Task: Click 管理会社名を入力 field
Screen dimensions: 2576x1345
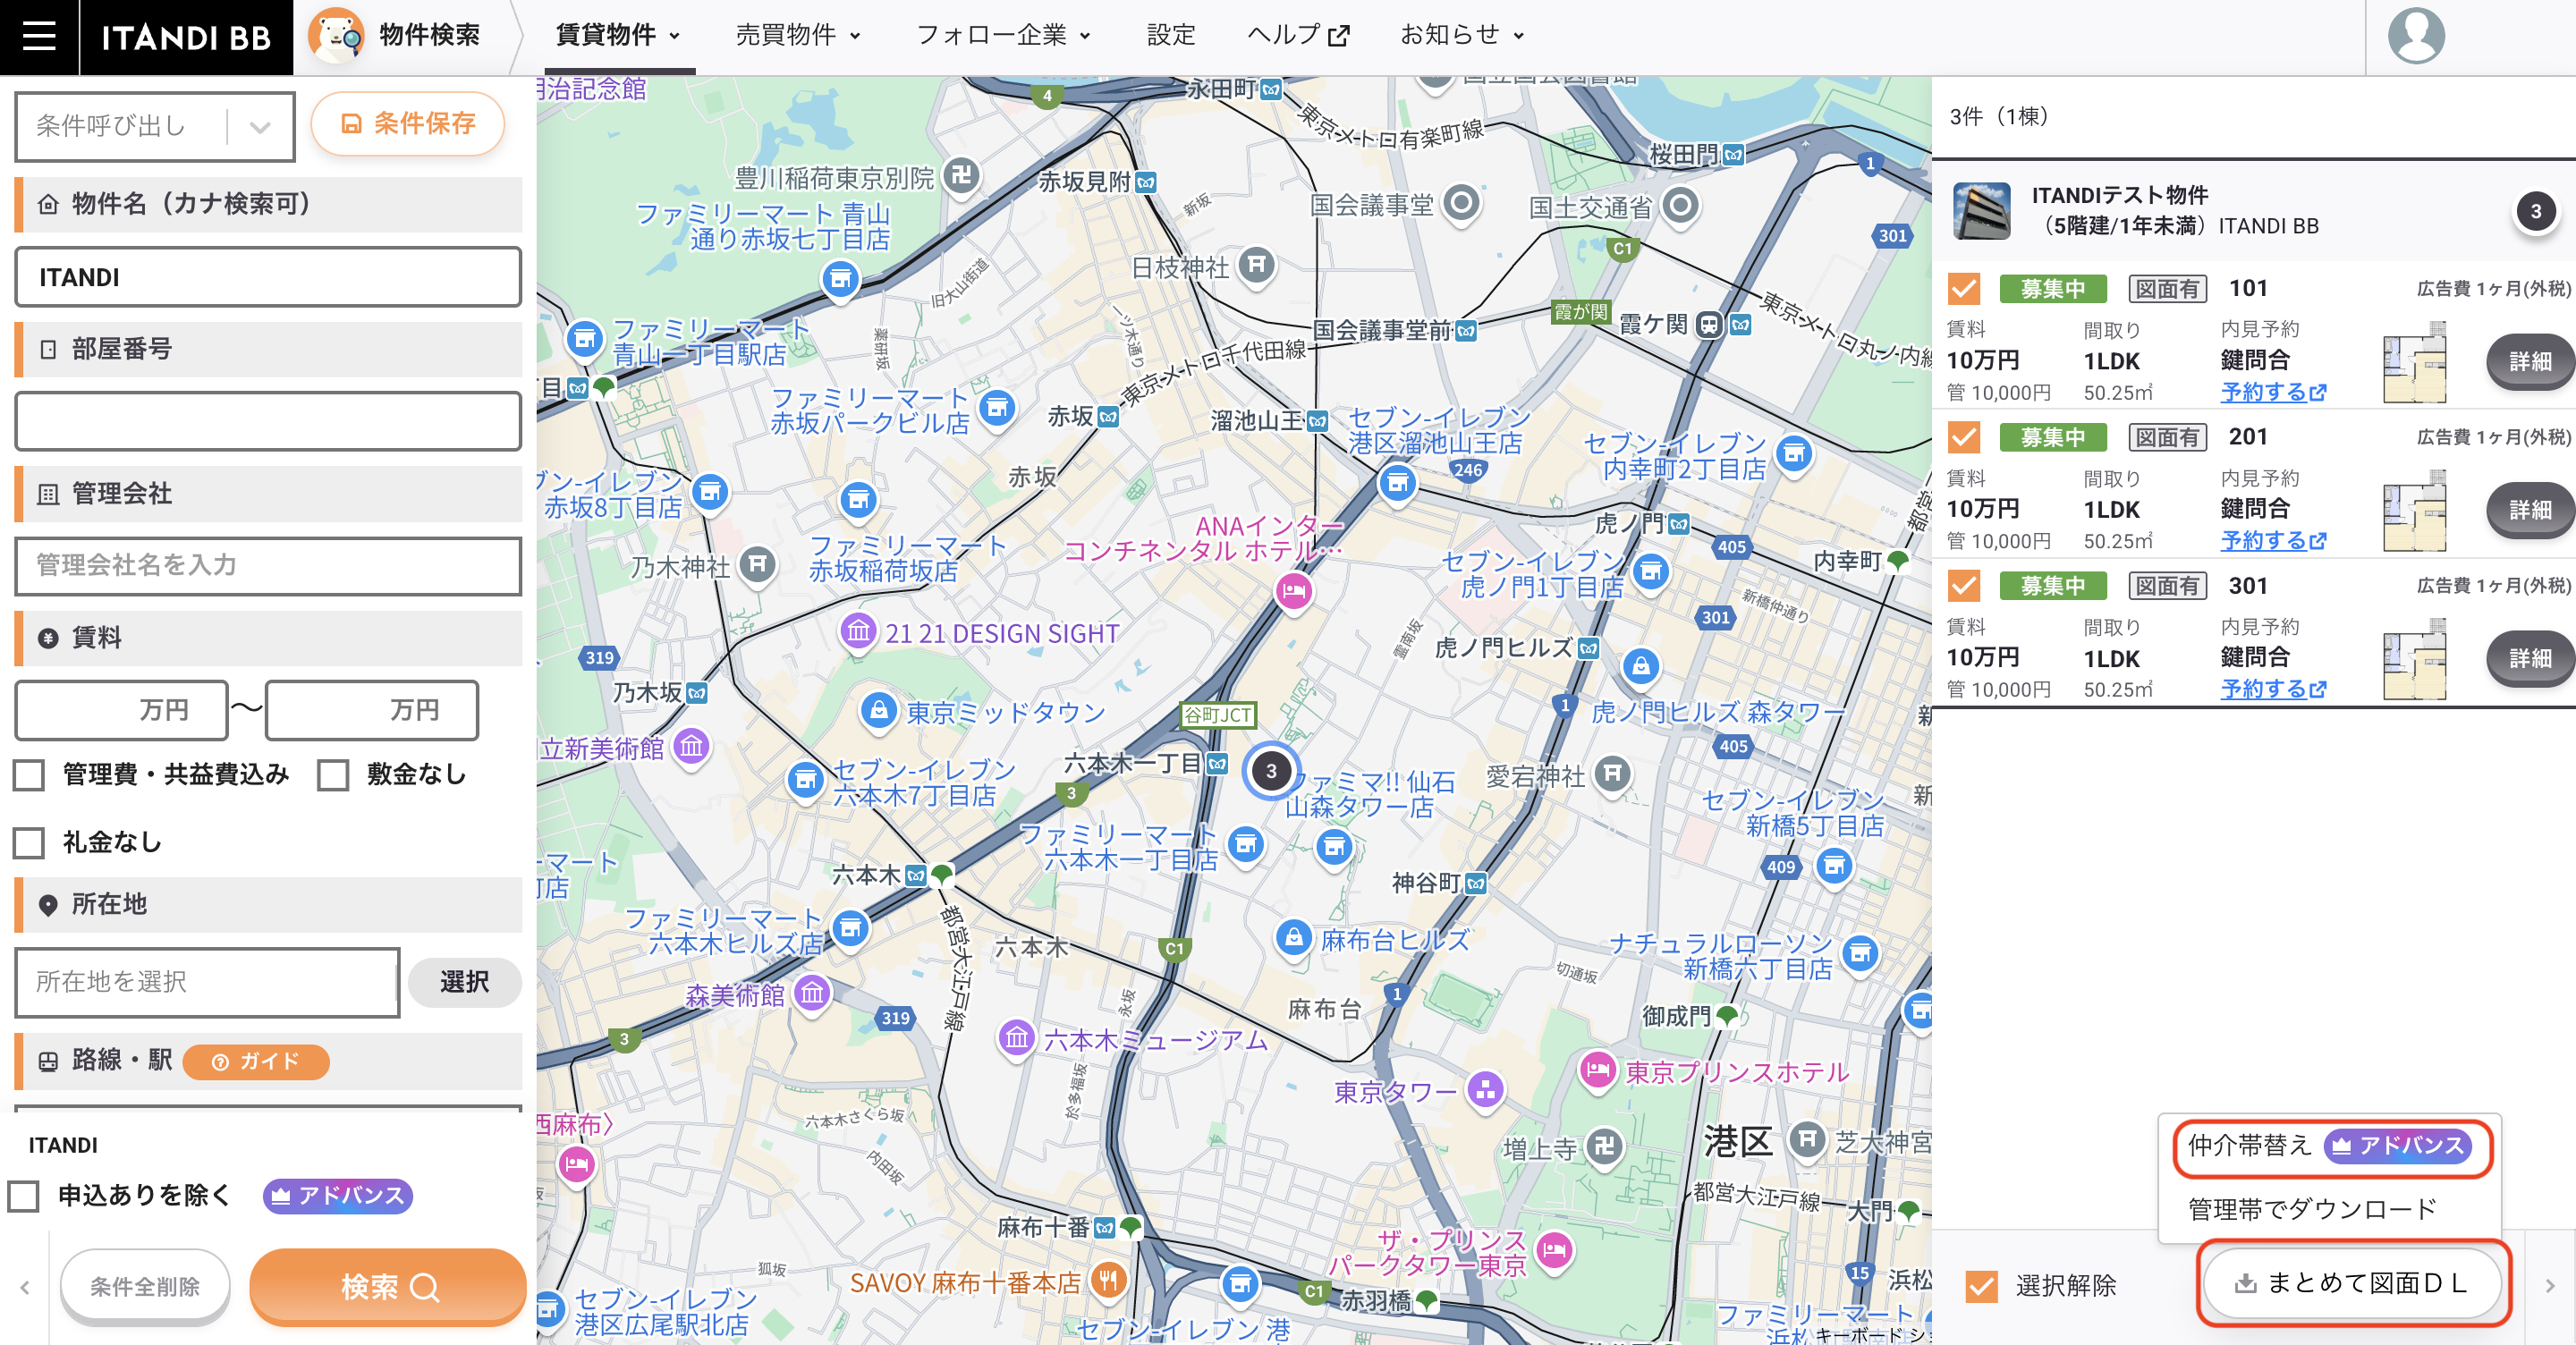Action: (x=268, y=566)
